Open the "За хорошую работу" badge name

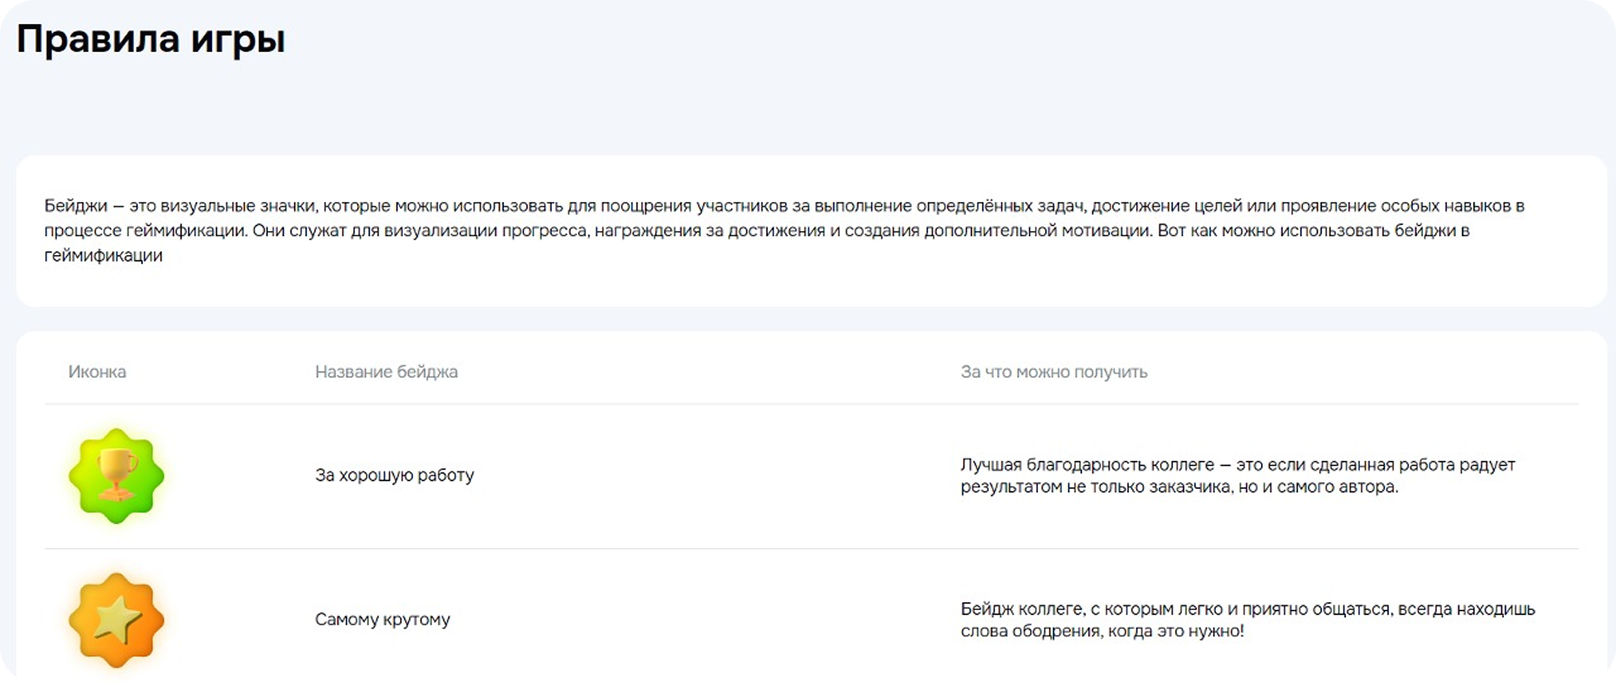[394, 475]
